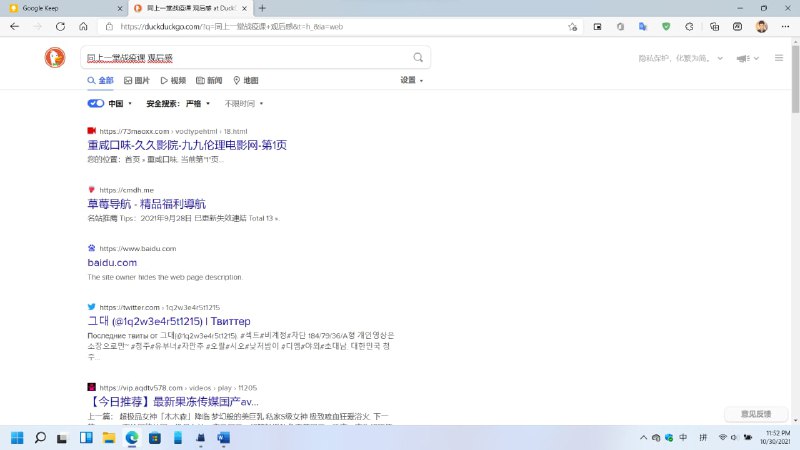
Task: Click the page vertical scrollbar thumb
Action: coord(795,79)
